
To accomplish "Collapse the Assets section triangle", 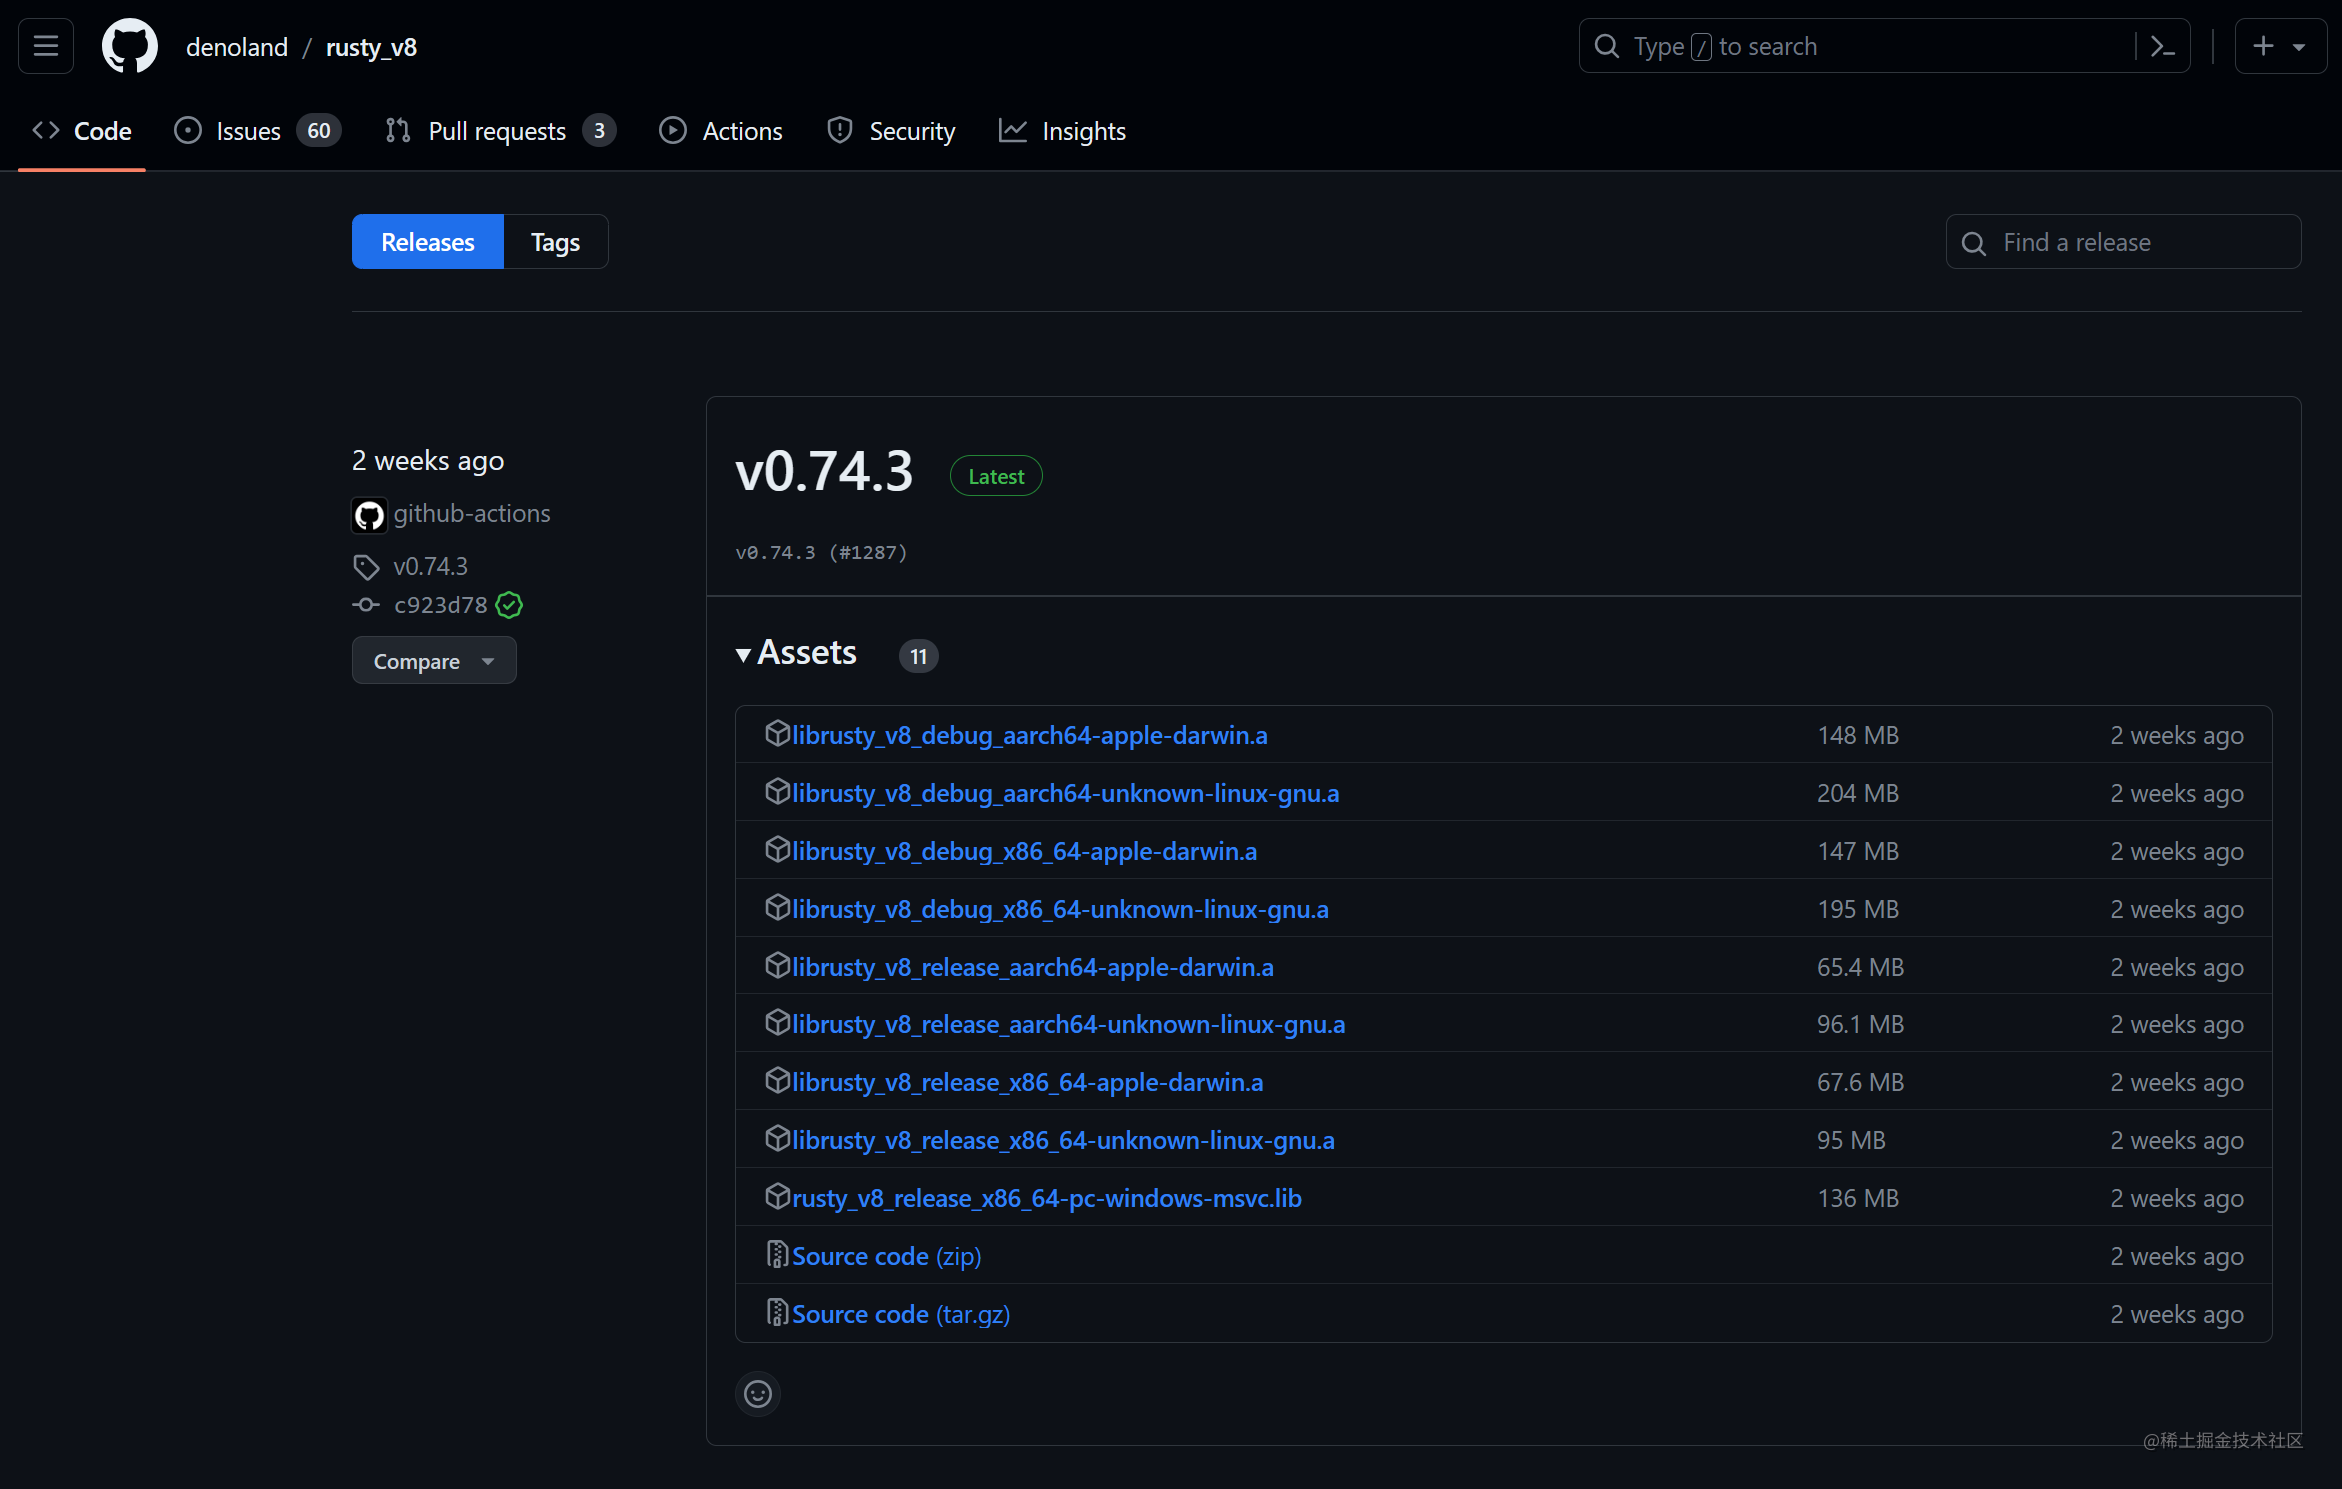I will click(743, 654).
